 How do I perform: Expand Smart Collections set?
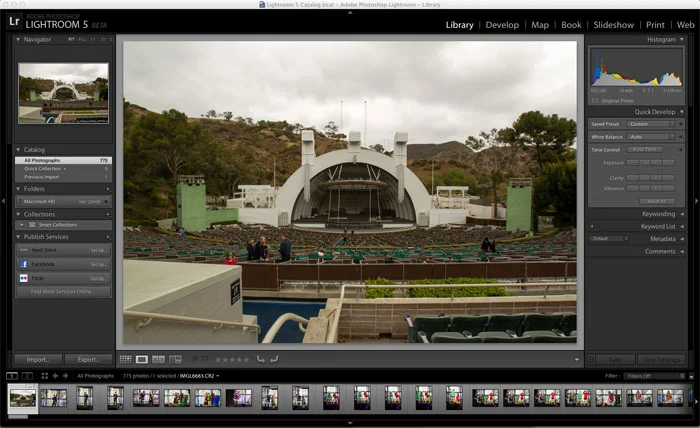click(x=22, y=225)
